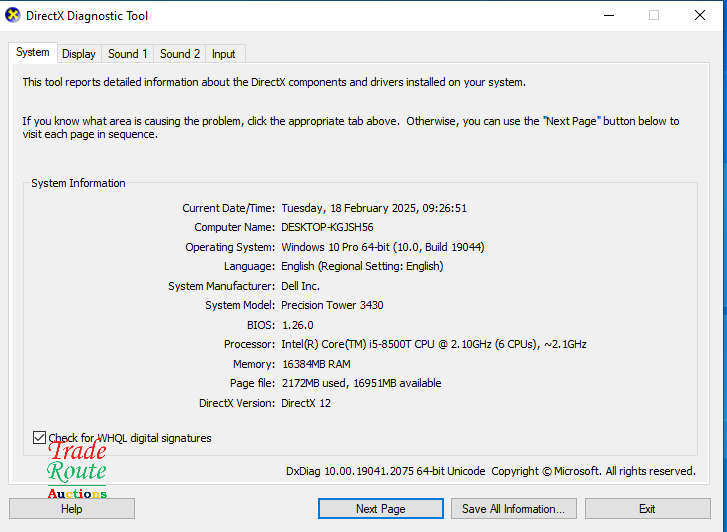Click the System Information group label
The image size is (727, 532).
tap(78, 183)
